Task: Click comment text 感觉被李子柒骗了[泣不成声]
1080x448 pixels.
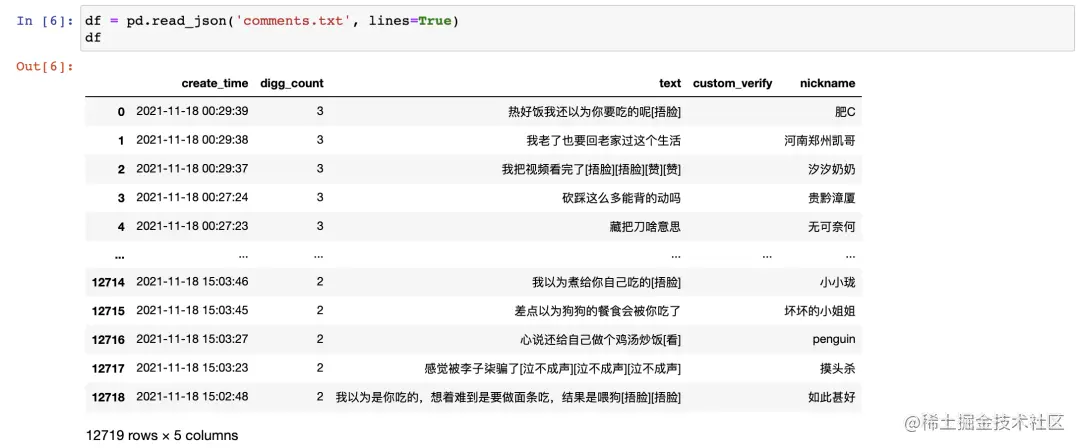Action: coord(553,369)
